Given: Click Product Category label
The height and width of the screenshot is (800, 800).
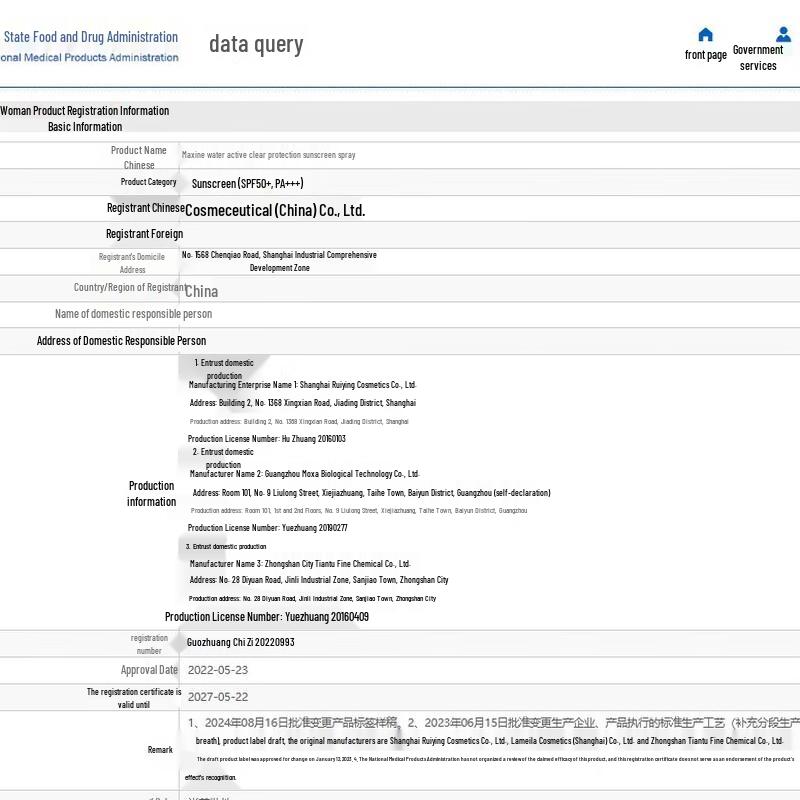Looking at the screenshot, I should pos(148,182).
